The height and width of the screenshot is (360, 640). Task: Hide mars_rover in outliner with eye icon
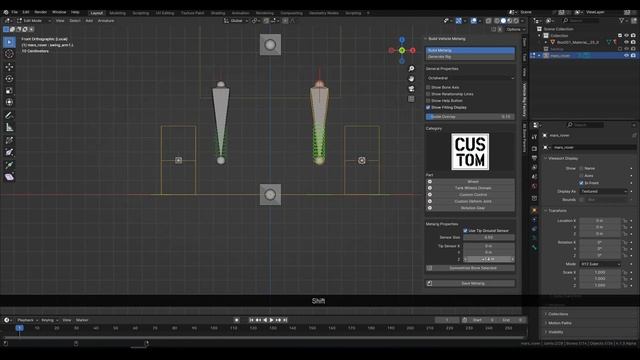627,56
